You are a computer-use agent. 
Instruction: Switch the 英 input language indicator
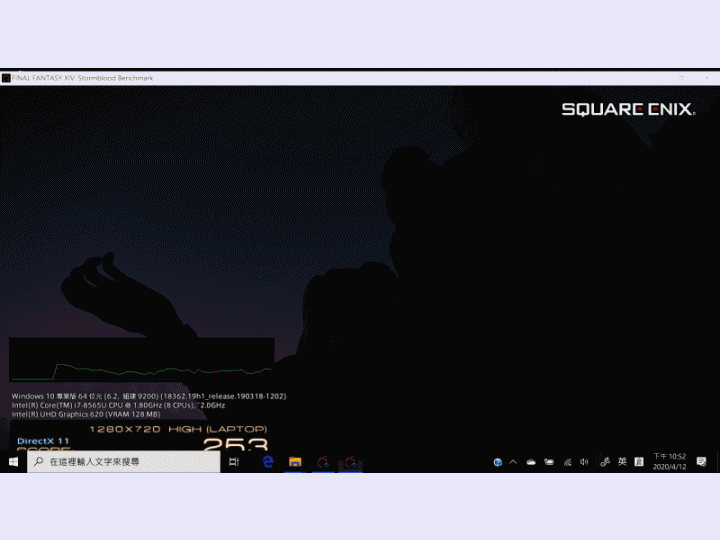coord(622,461)
